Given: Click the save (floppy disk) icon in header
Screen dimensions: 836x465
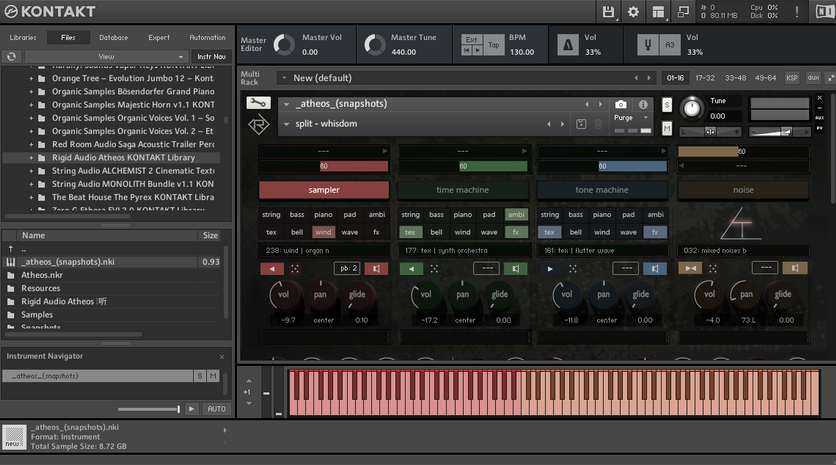Looking at the screenshot, I should pos(608,12).
